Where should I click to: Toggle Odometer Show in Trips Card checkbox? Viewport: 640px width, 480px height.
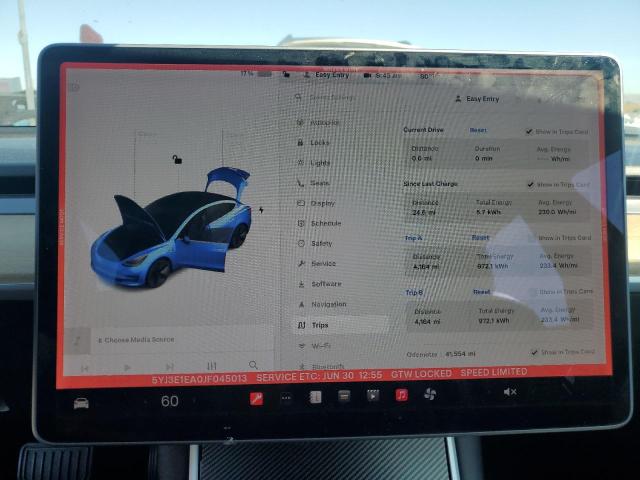pyautogui.click(x=534, y=352)
